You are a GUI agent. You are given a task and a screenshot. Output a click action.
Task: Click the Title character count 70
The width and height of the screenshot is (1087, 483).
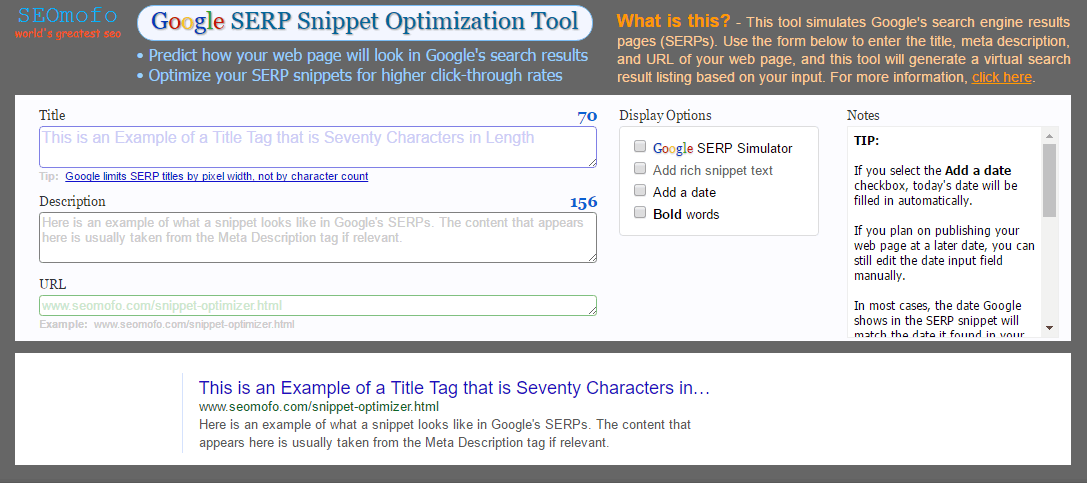587,116
